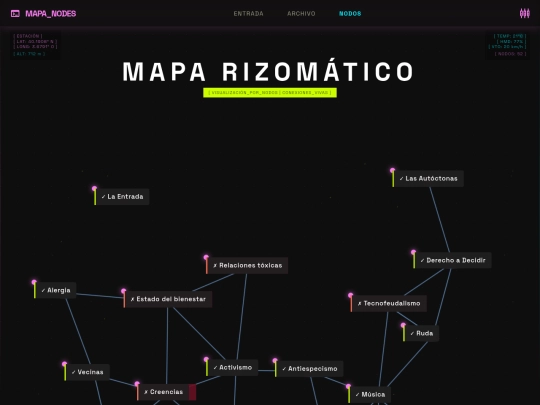Click the pink pin on Creencias
The image size is (540, 405).
(x=137, y=384)
